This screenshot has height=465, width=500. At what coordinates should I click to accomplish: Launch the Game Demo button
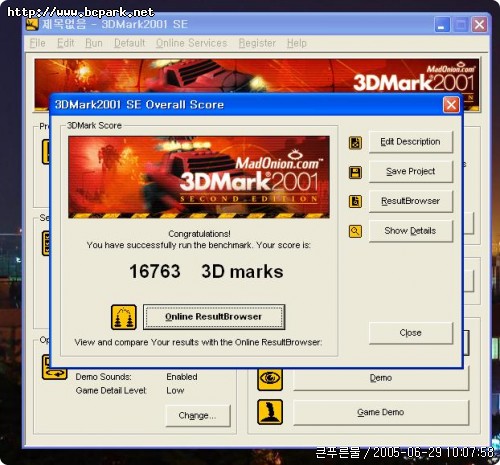tap(381, 412)
